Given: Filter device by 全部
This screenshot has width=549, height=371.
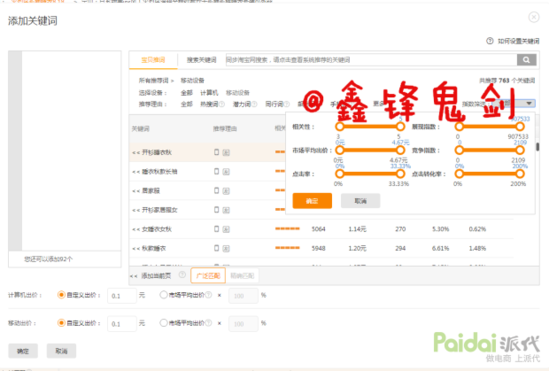Looking at the screenshot, I should point(187,93).
